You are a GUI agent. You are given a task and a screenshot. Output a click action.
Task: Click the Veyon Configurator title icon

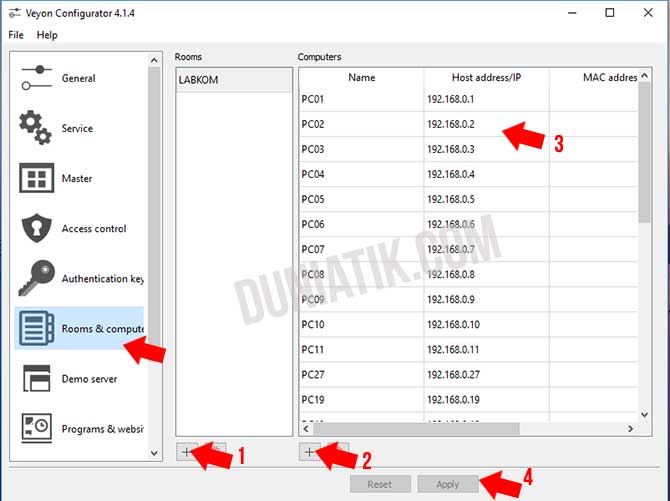tap(15, 13)
